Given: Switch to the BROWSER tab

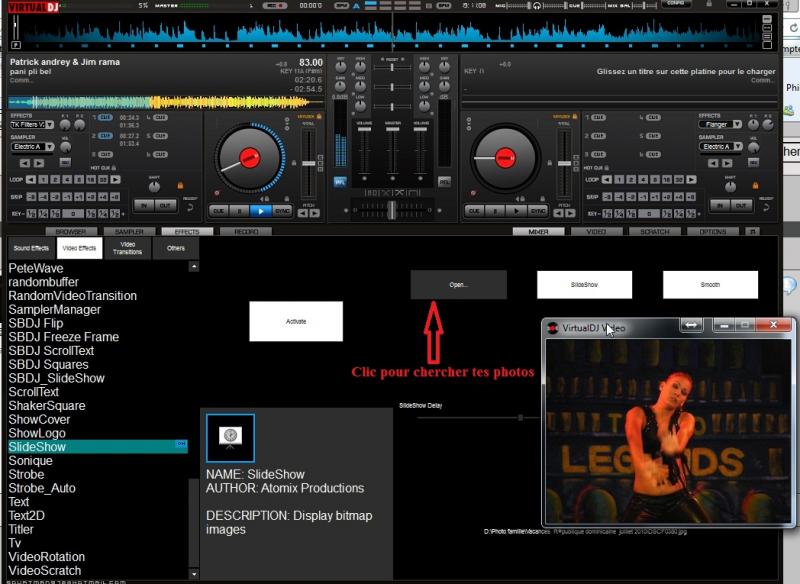Looking at the screenshot, I should (71, 232).
